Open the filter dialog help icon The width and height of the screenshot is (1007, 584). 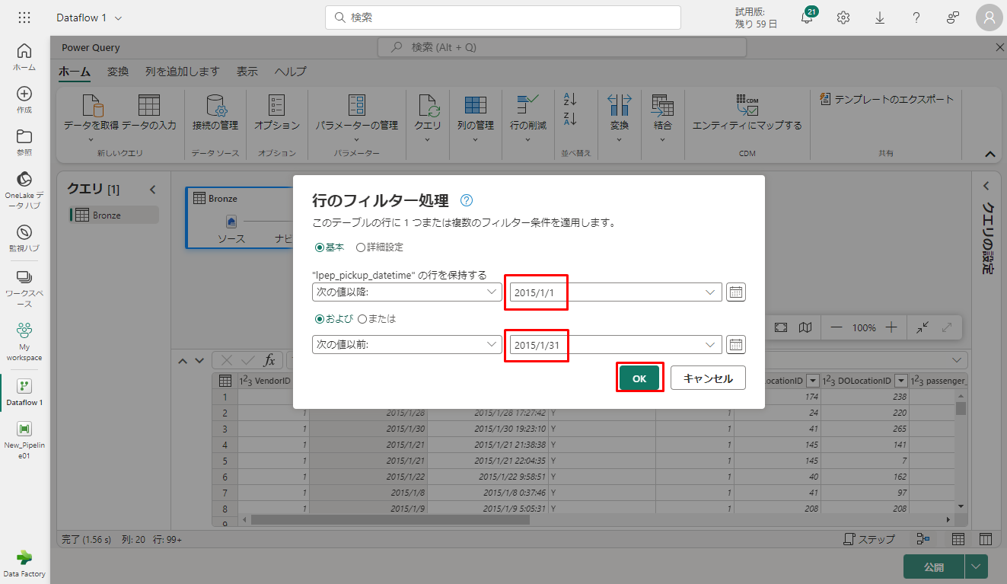click(x=466, y=201)
